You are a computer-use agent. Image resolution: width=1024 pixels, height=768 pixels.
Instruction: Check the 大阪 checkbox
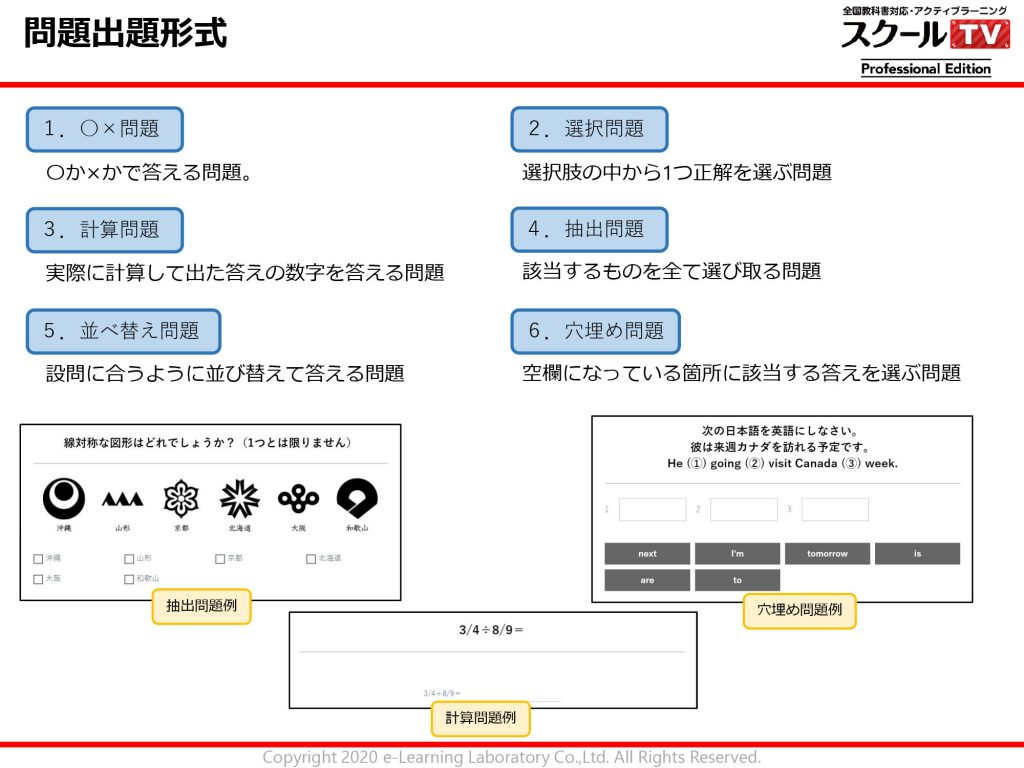pos(38,579)
